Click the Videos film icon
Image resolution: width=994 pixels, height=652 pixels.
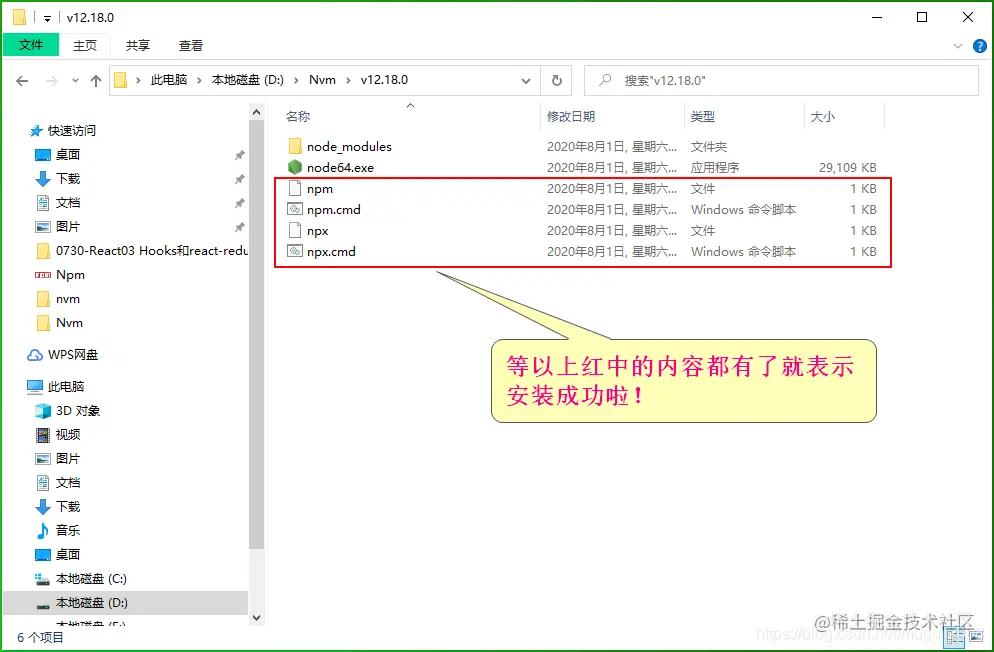tap(42, 435)
